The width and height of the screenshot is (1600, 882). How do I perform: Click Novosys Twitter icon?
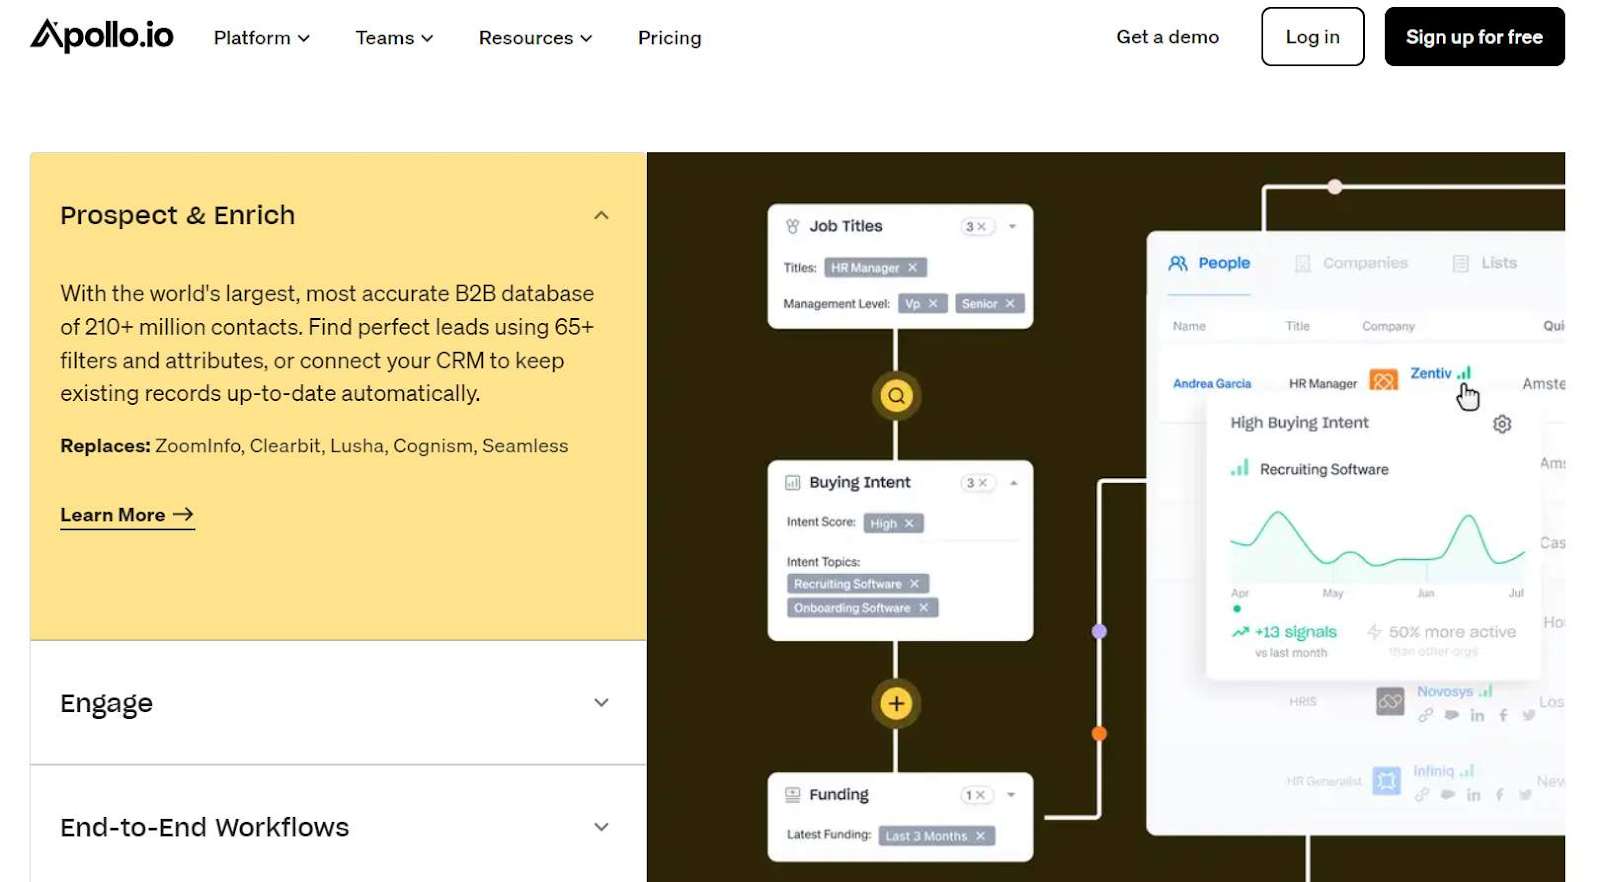pos(1528,716)
